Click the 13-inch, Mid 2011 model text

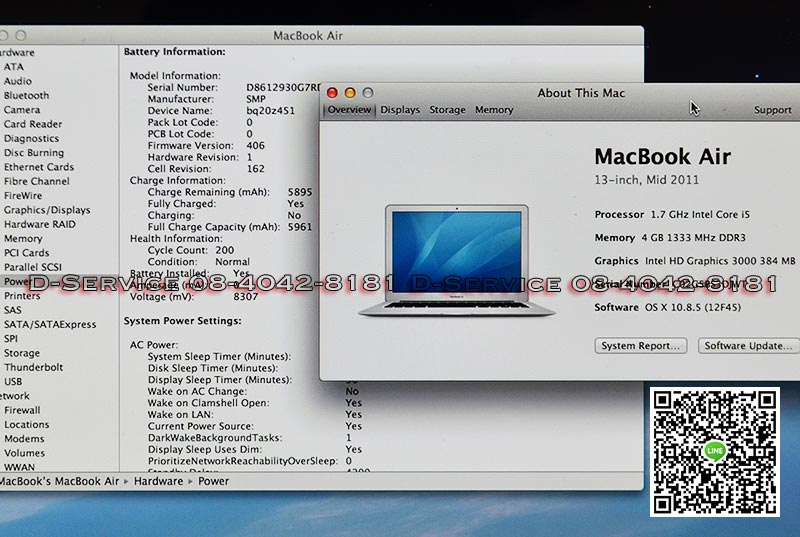(646, 180)
